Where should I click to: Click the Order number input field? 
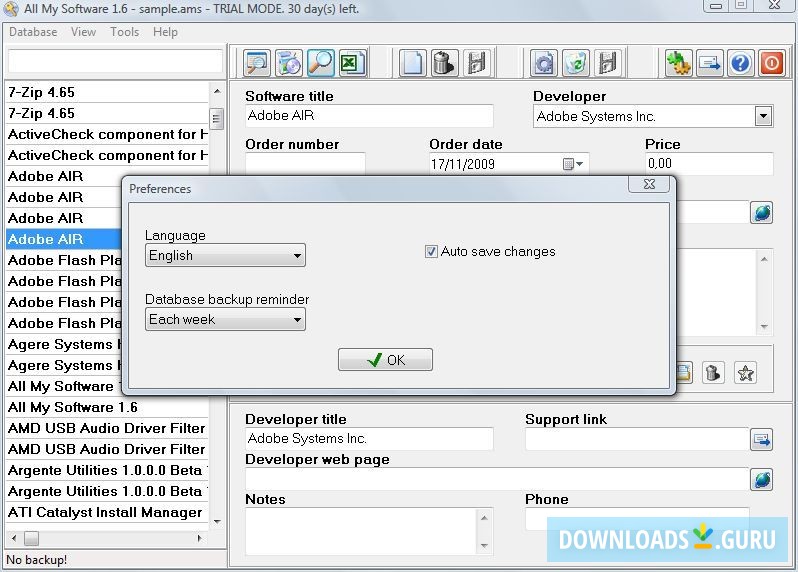click(x=305, y=163)
